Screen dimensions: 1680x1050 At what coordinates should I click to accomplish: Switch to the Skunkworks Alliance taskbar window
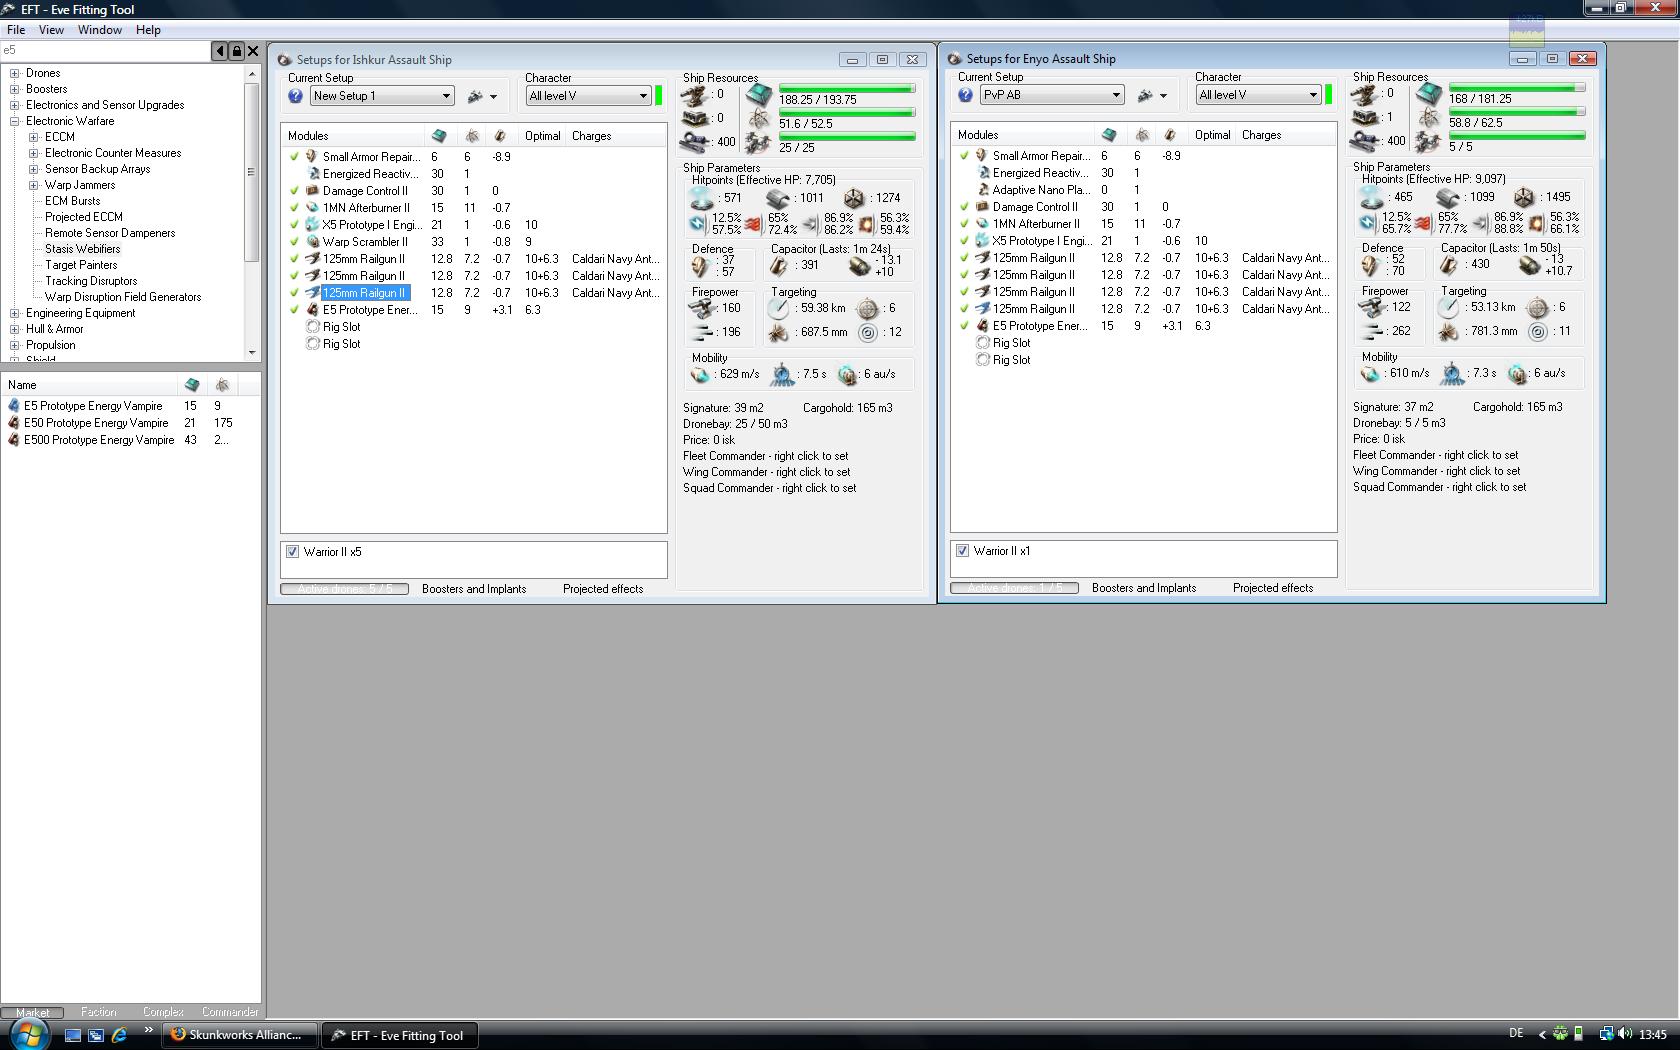point(240,1035)
